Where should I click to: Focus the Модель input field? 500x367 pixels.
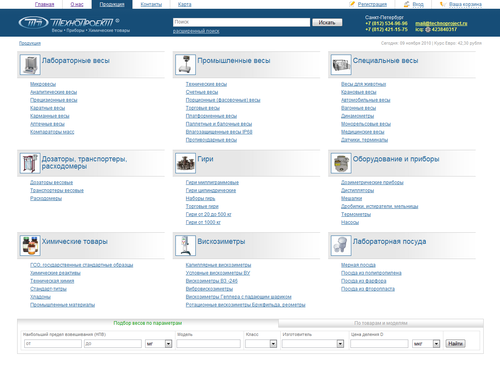pos(209,344)
